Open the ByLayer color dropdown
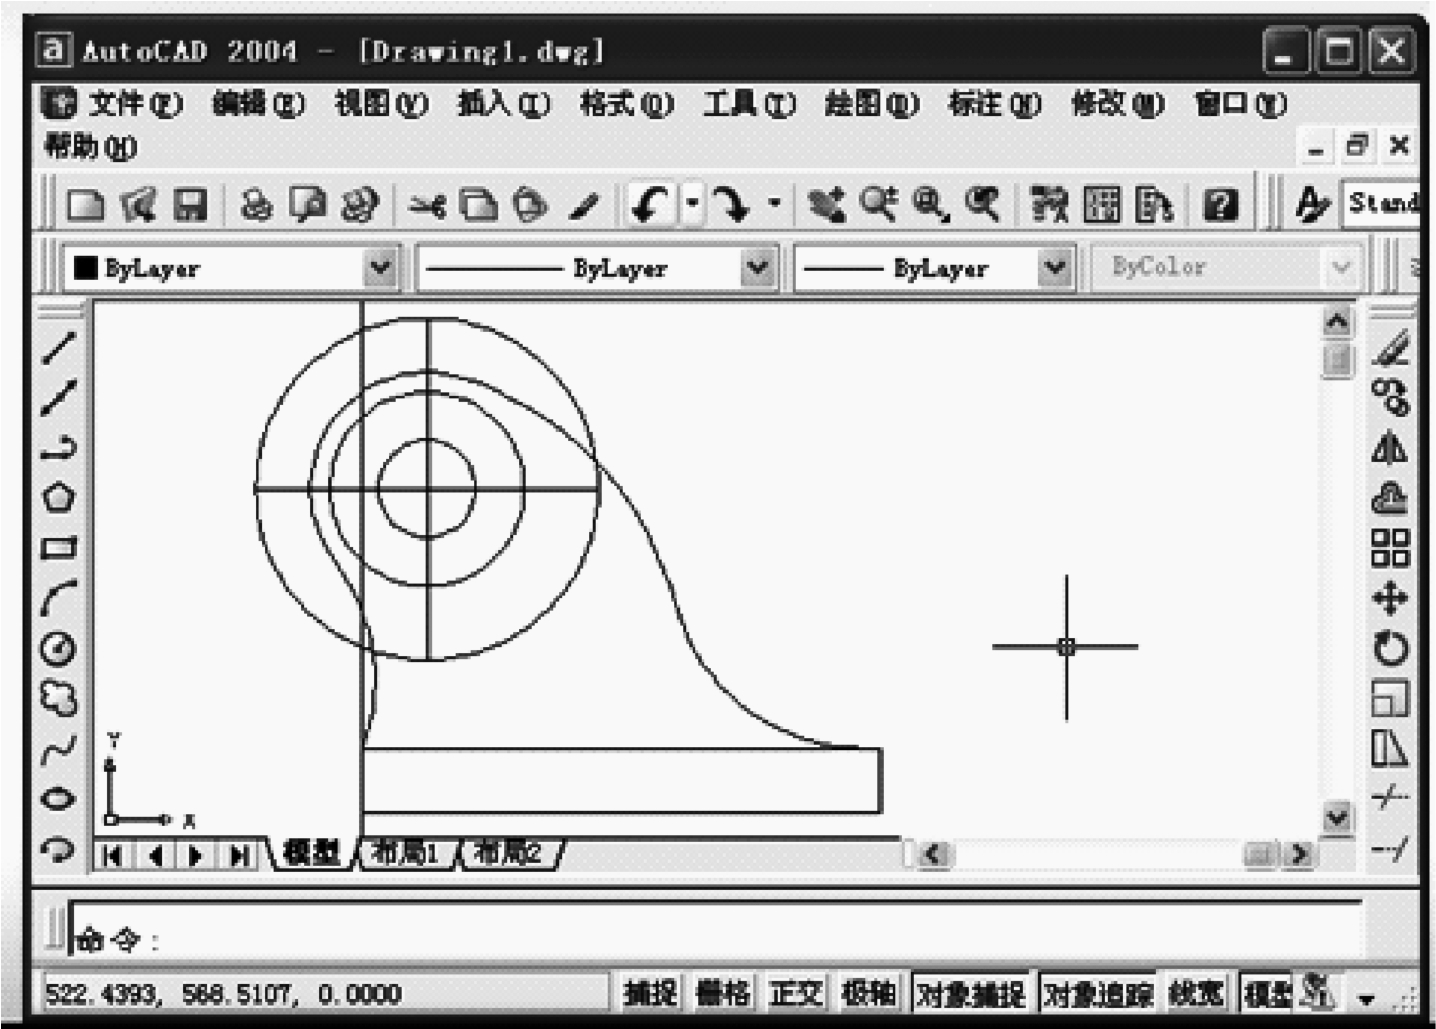The height and width of the screenshot is (1029, 1436). (380, 268)
